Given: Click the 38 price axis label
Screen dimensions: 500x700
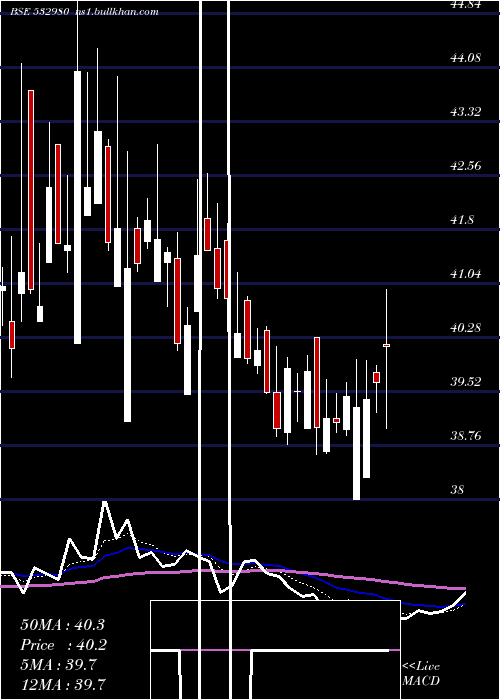Looking at the screenshot, I should point(458,490).
